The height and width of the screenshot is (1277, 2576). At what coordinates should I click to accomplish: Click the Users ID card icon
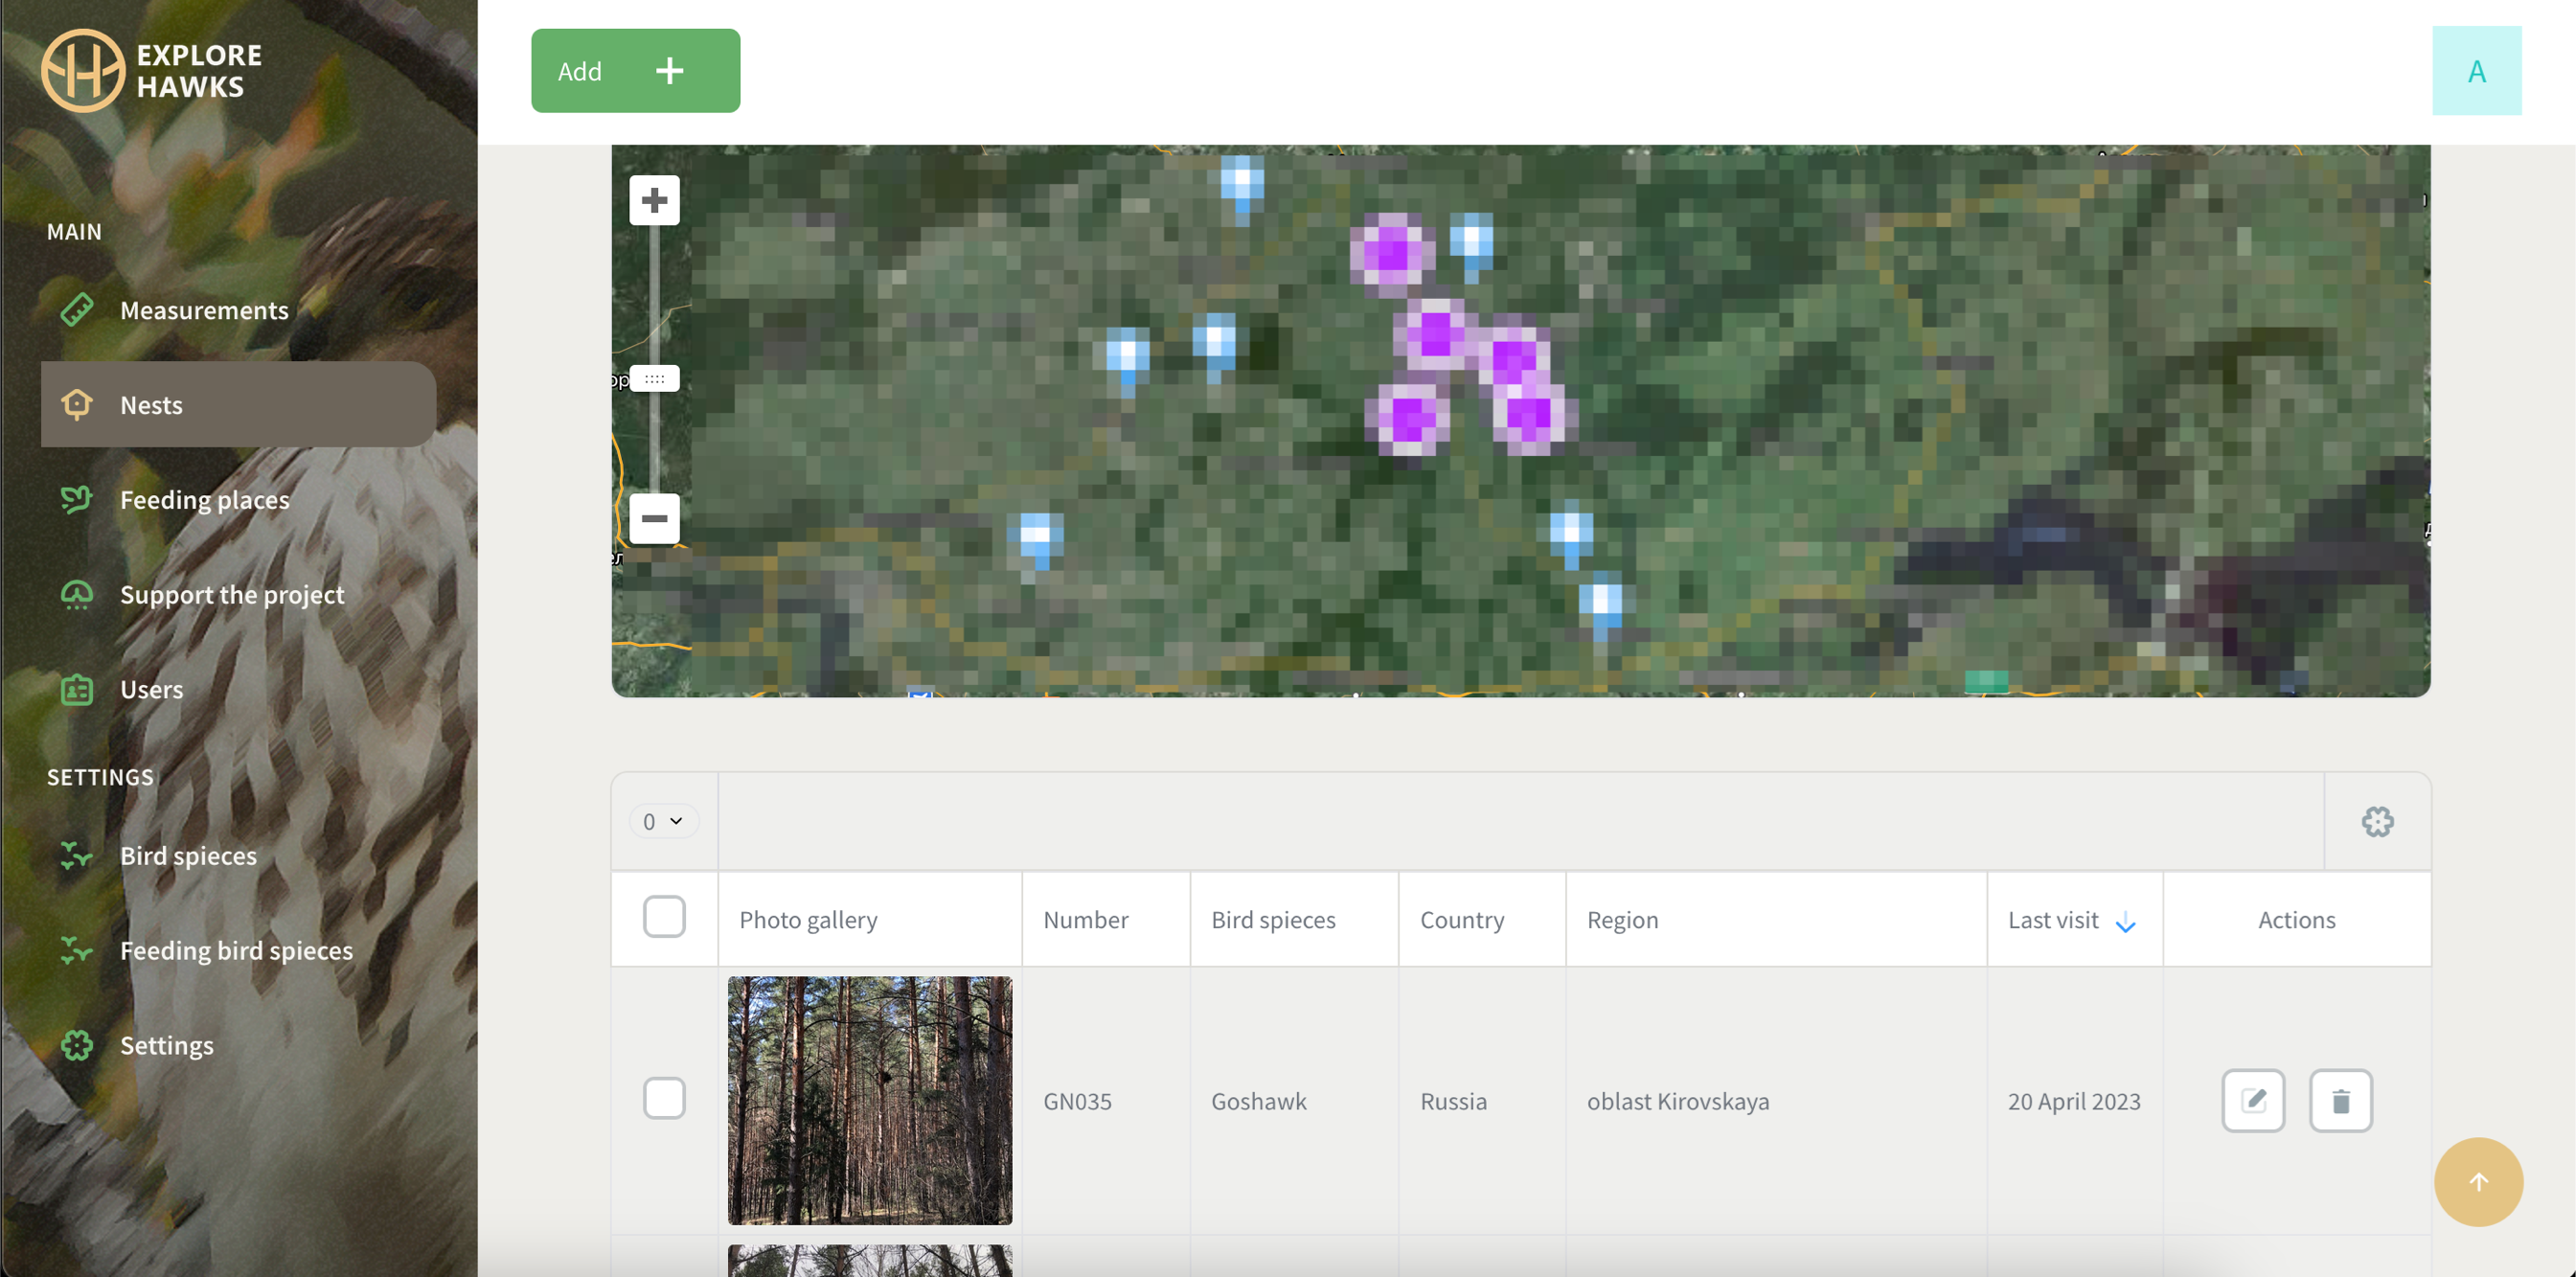coord(77,689)
